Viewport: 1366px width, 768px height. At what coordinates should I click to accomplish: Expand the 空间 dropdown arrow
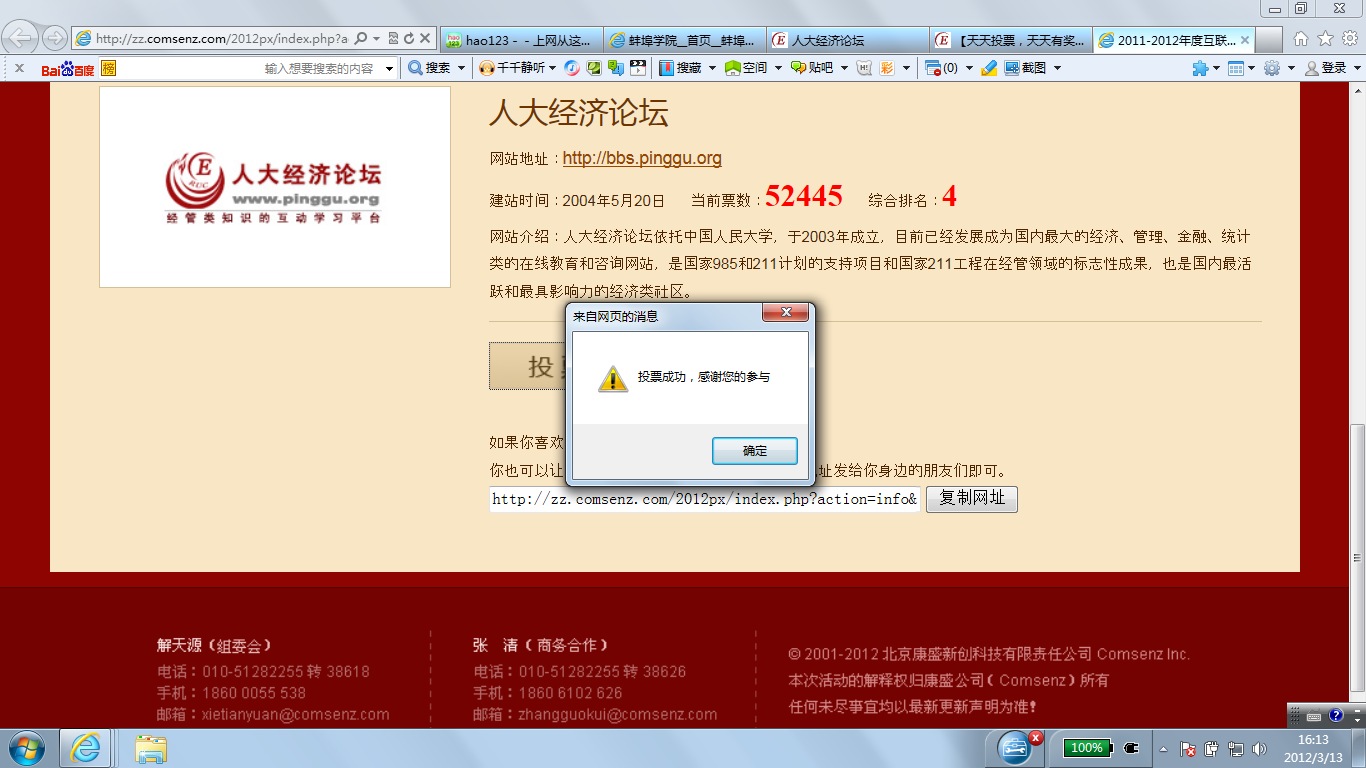click(776, 69)
